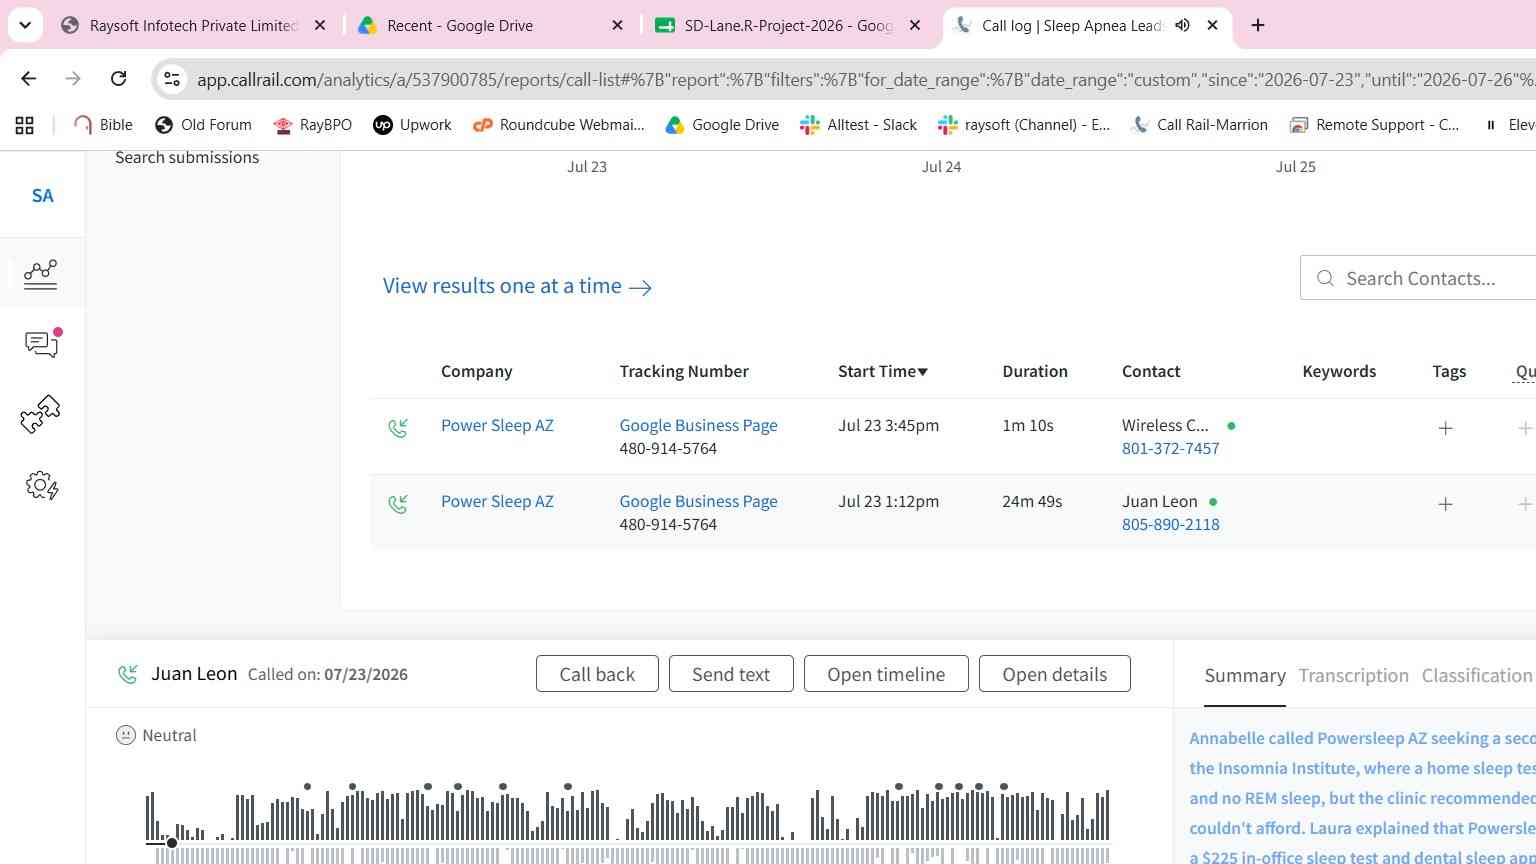Reload the page with the browser refresh icon
1536x864 pixels.
click(118, 79)
